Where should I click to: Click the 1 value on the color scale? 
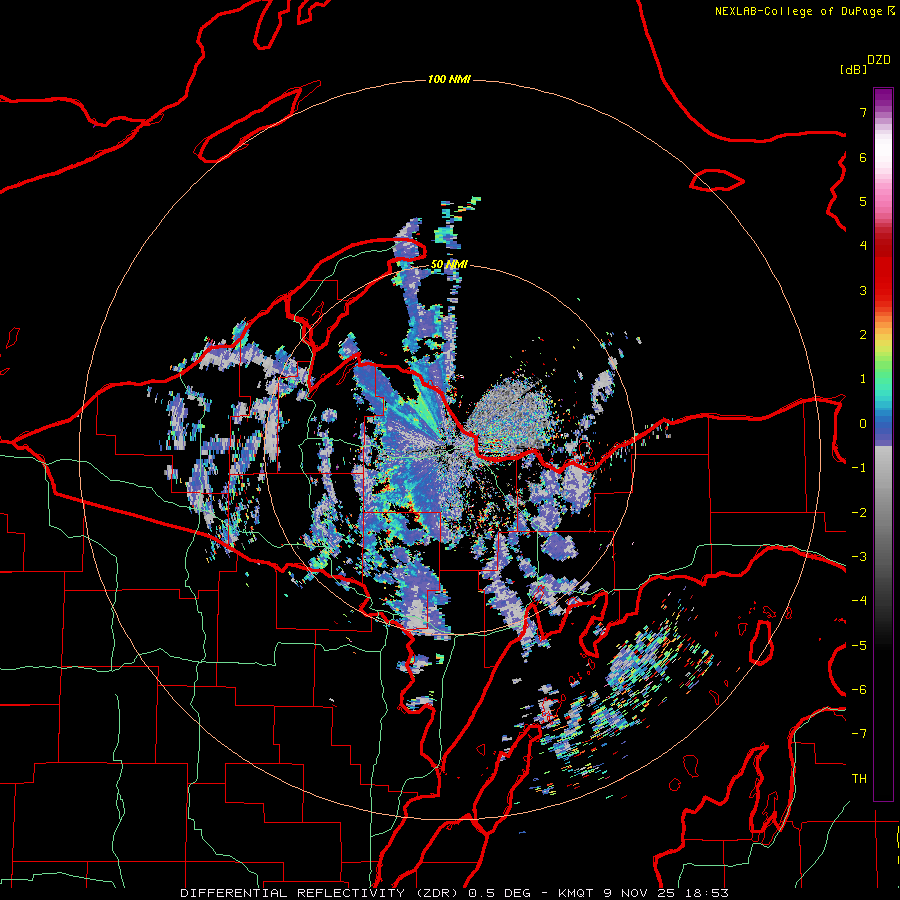pyautogui.click(x=863, y=379)
